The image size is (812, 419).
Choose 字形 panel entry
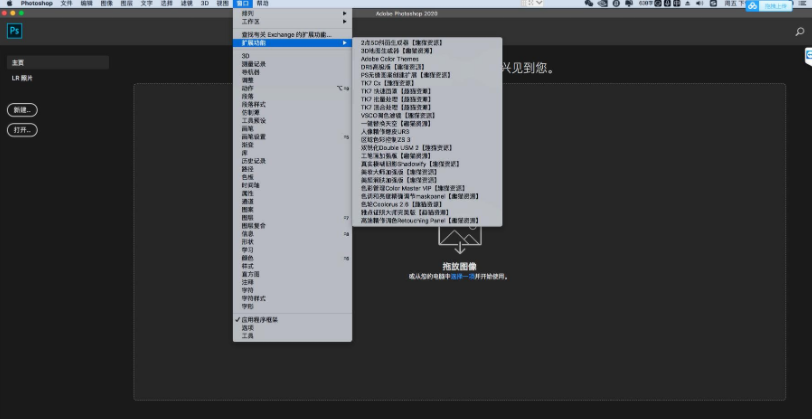point(292,307)
